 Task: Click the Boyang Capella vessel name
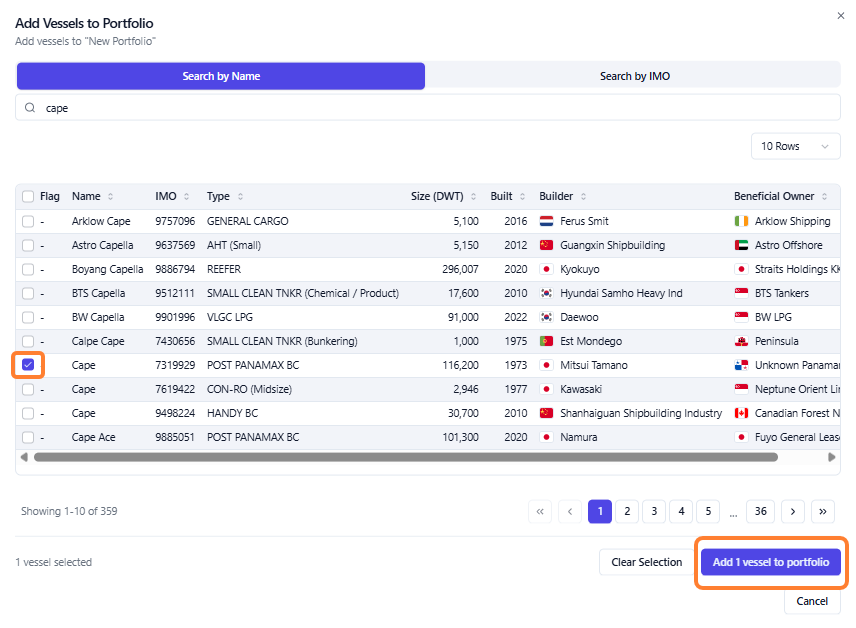coord(108,270)
